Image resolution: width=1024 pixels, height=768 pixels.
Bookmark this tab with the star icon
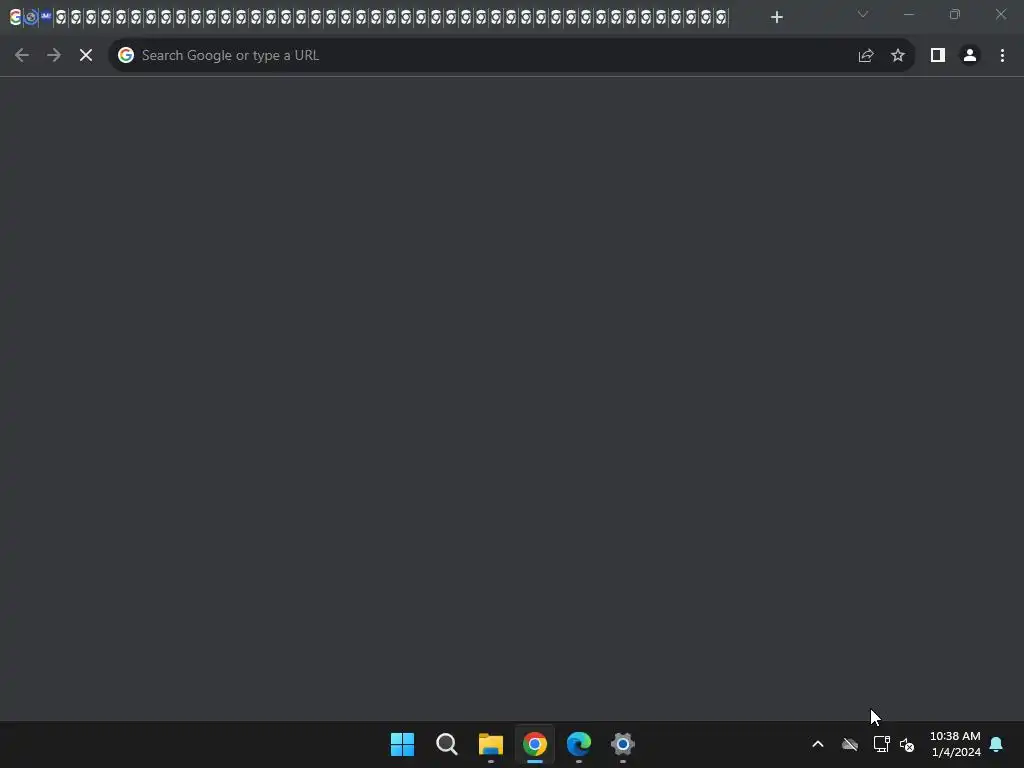pos(898,56)
